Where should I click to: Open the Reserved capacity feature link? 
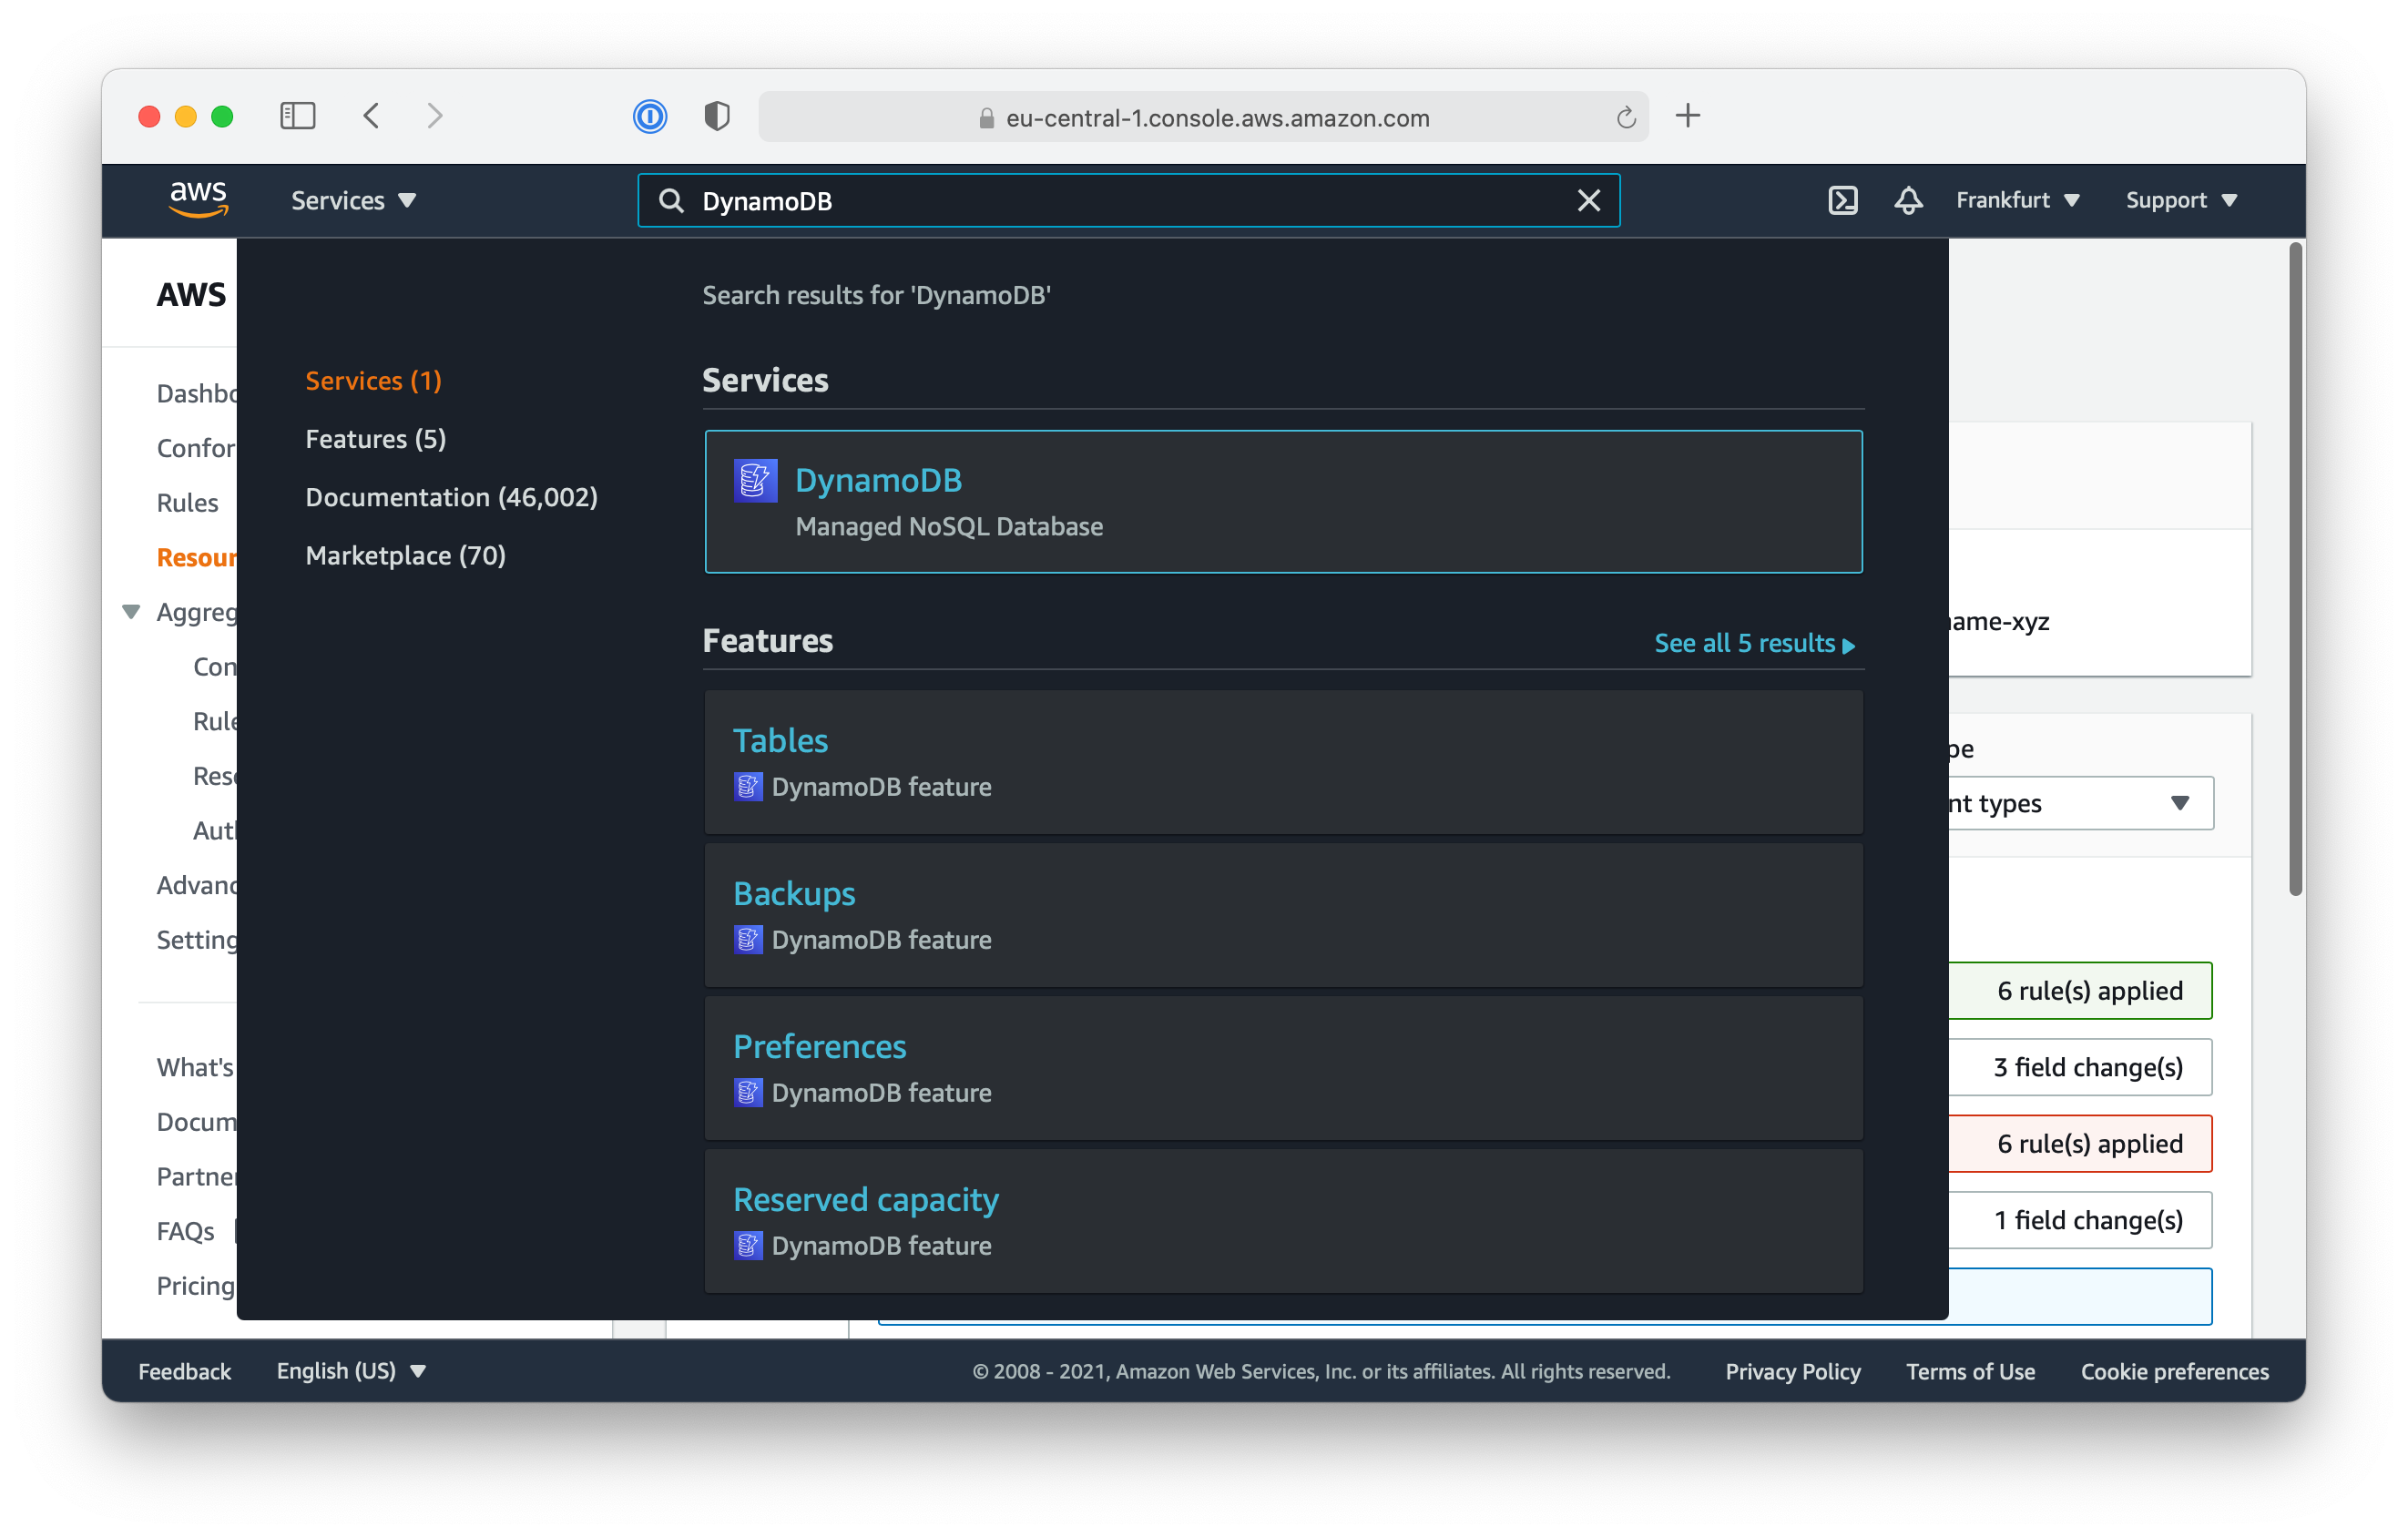(x=866, y=1200)
